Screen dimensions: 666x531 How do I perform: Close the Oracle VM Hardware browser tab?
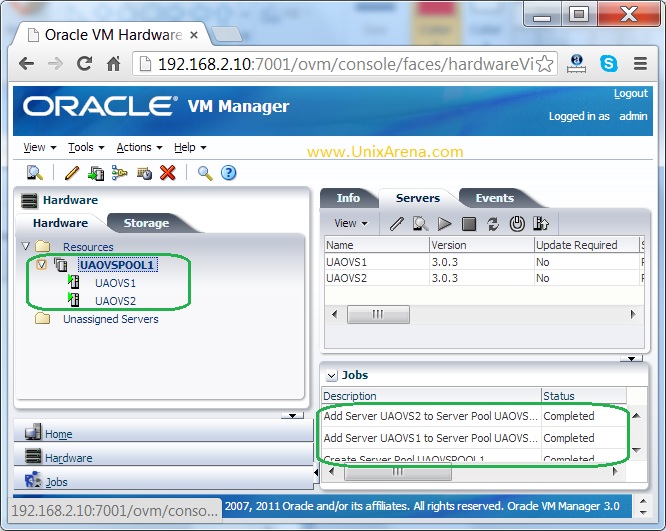coord(194,35)
